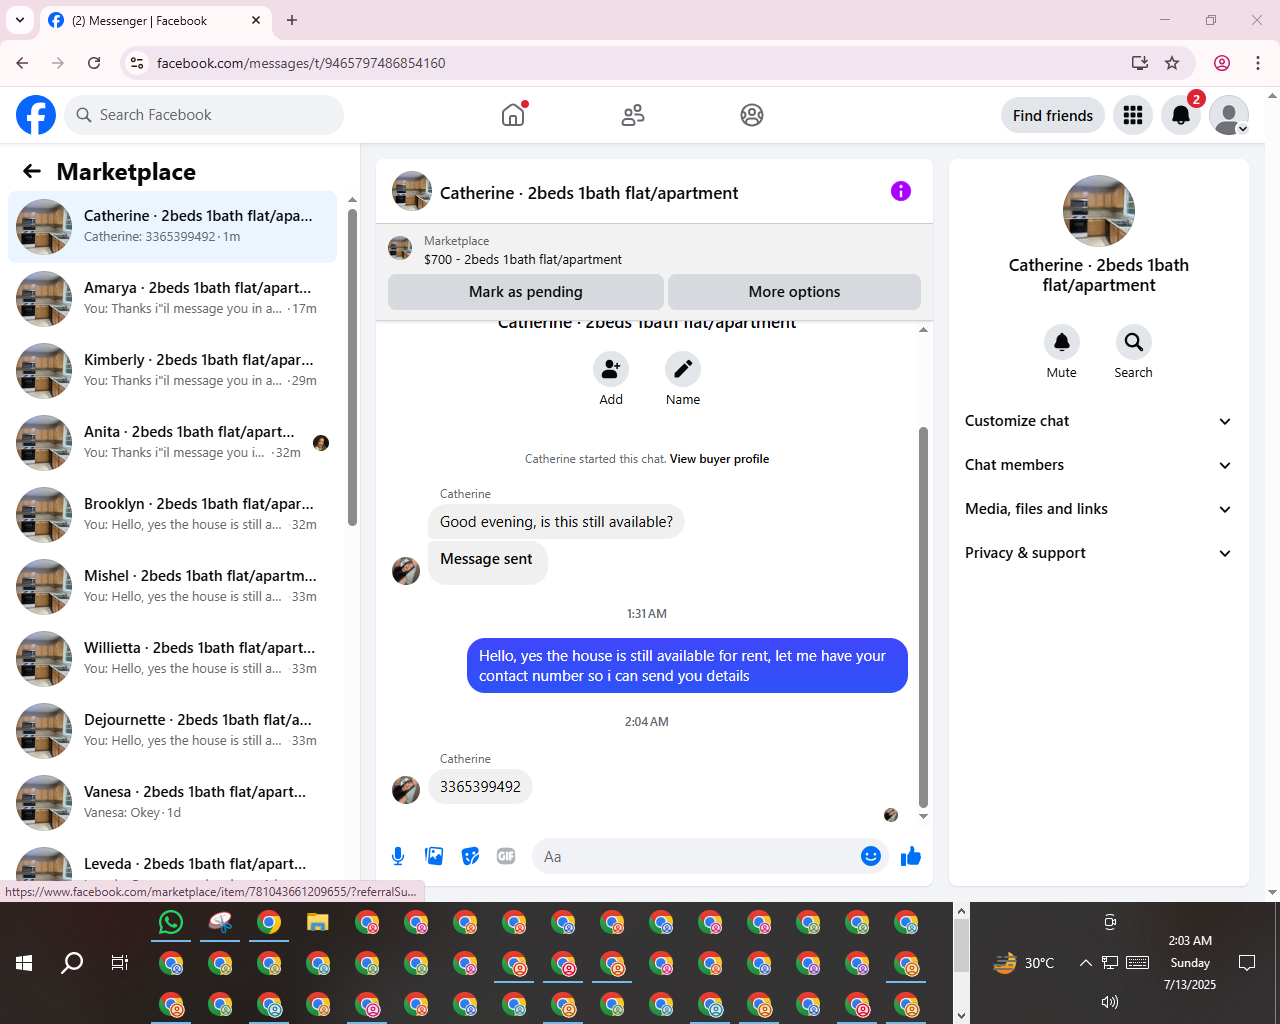Open Kimberly conversation in list
Image resolution: width=1280 pixels, height=1024 pixels.
[x=172, y=371]
